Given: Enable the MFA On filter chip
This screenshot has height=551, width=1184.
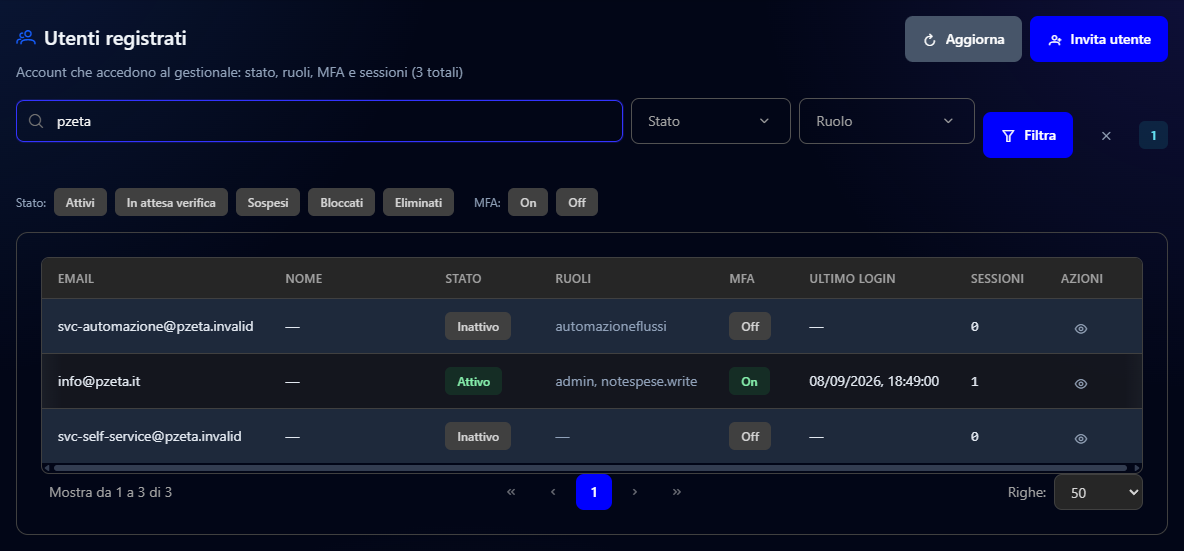Looking at the screenshot, I should pos(528,202).
